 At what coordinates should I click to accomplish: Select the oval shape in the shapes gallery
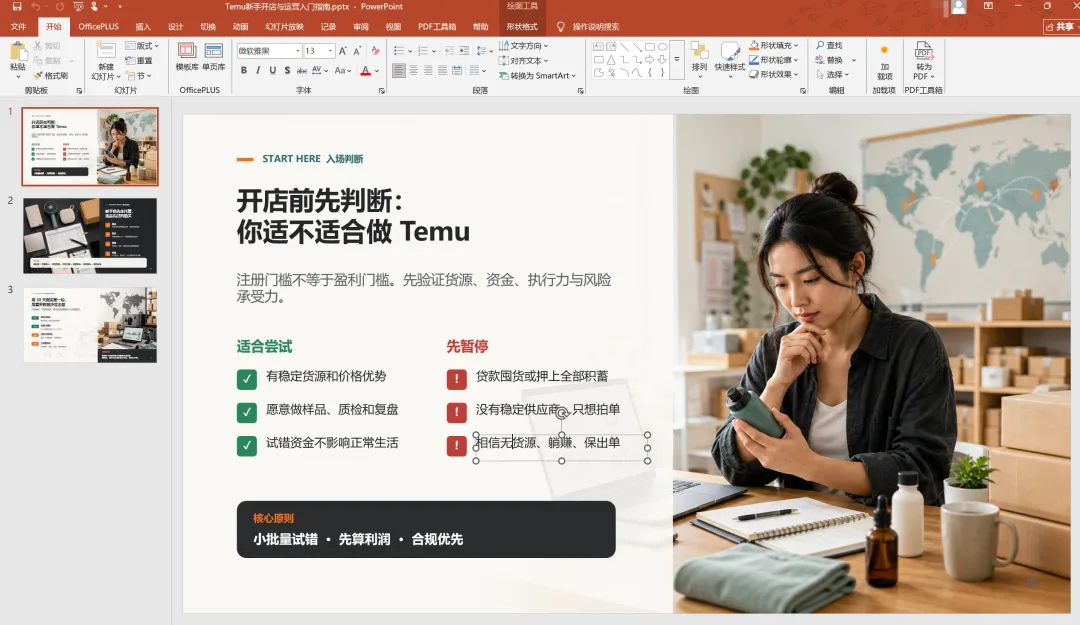[x=662, y=47]
